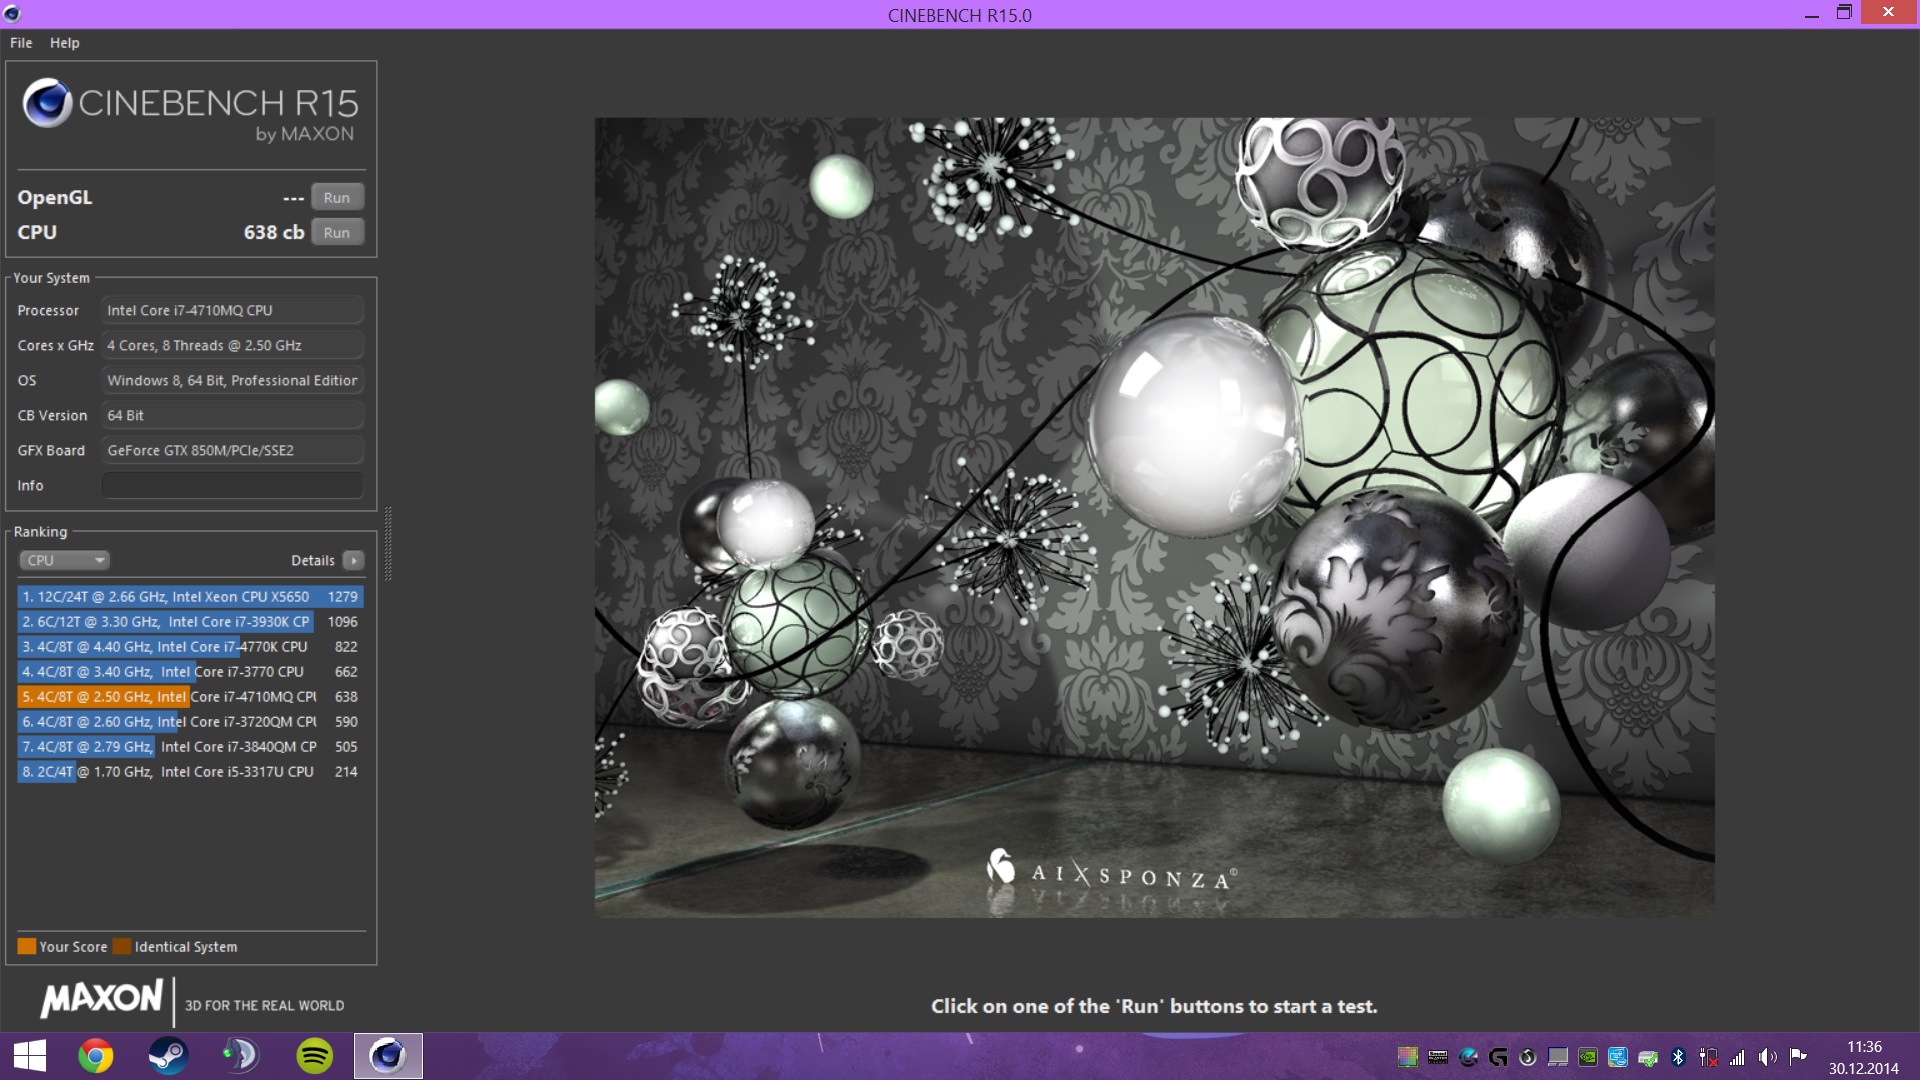Expand the CPU ranking type dropdown
This screenshot has width=1920, height=1080.
click(x=65, y=560)
